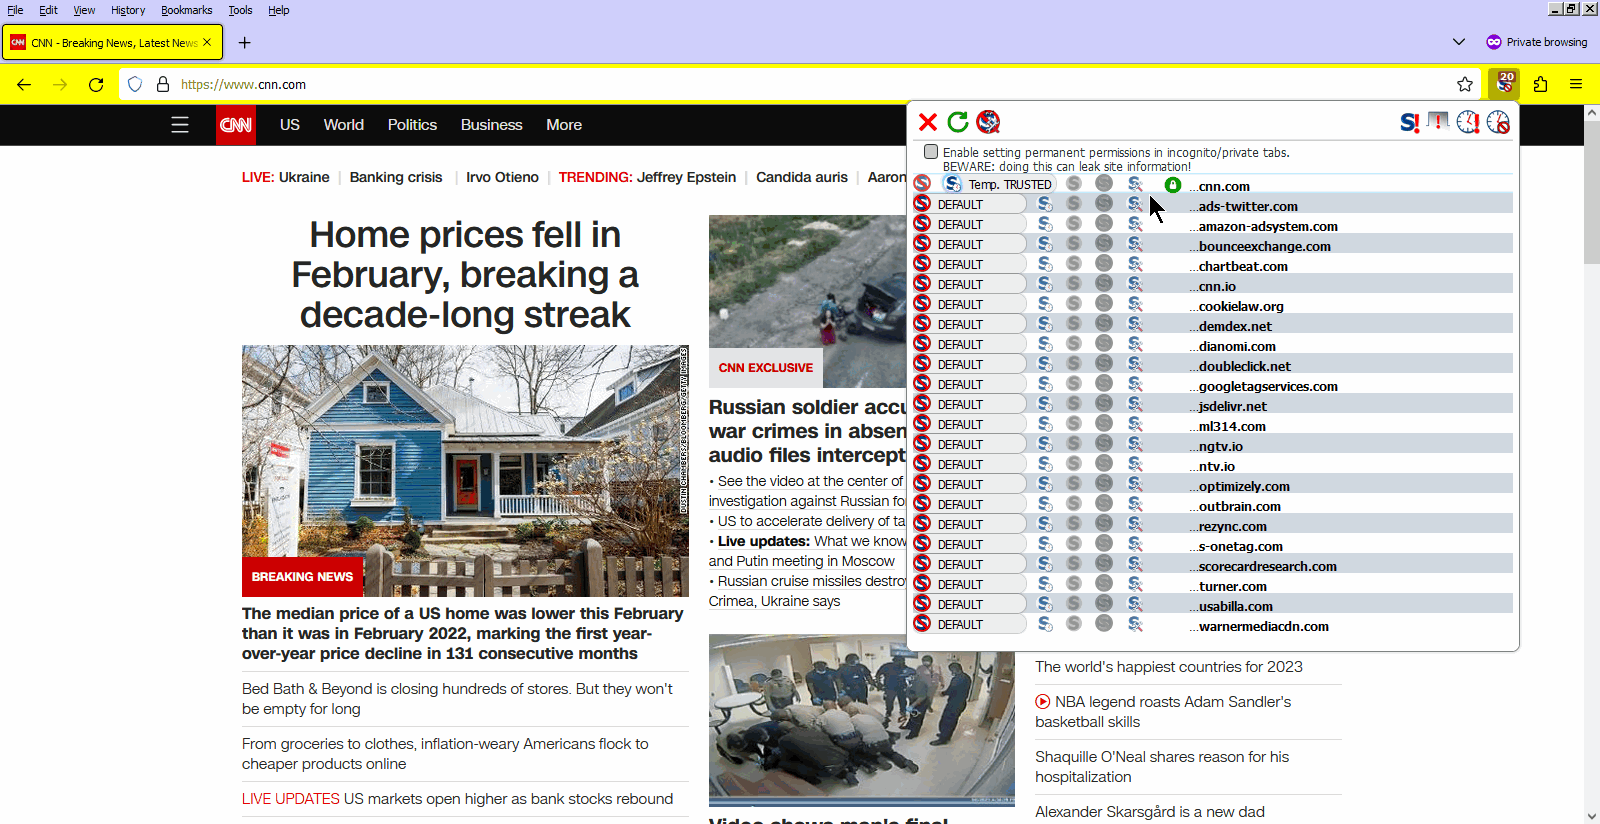The height and width of the screenshot is (824, 1600).
Task: Close the NoScript popup with red X
Action: click(x=928, y=122)
